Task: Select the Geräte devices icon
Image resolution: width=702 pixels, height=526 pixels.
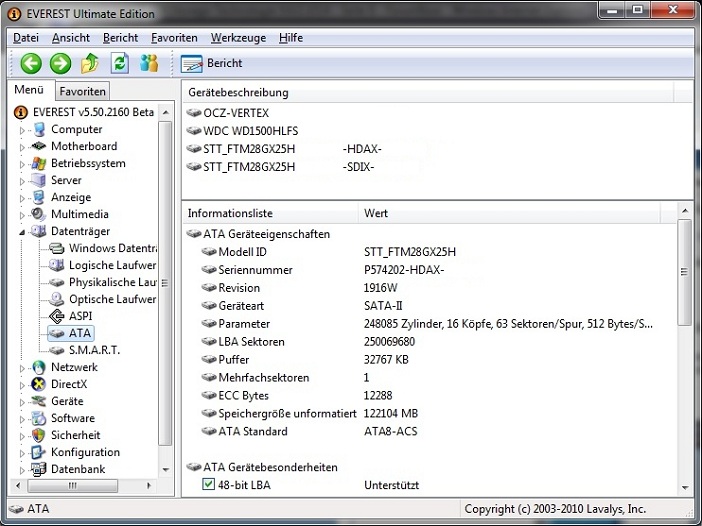Action: tap(39, 401)
